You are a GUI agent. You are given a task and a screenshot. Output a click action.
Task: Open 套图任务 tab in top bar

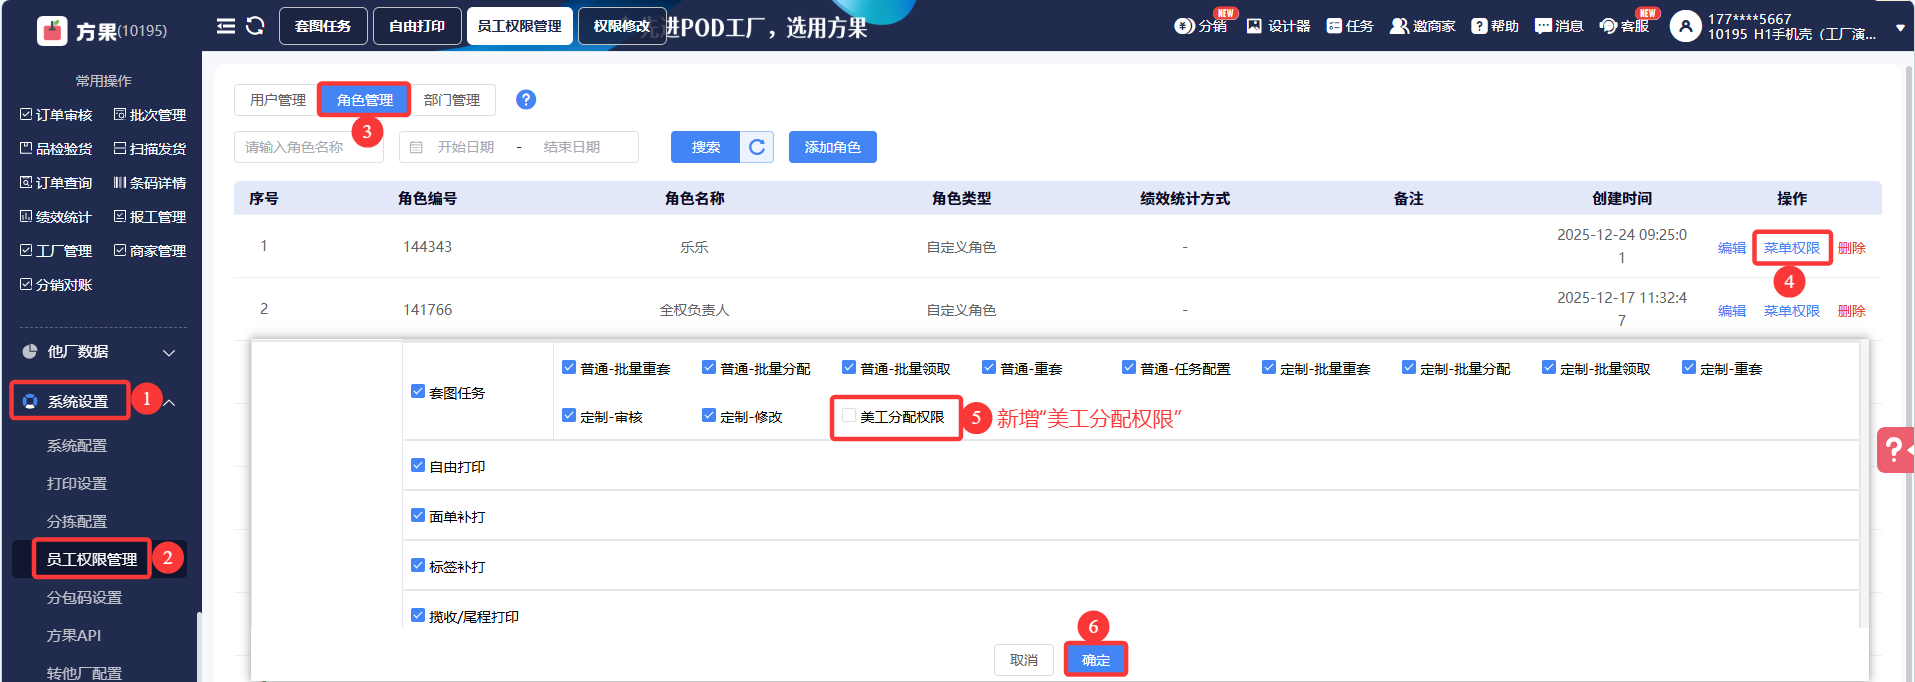323,26
